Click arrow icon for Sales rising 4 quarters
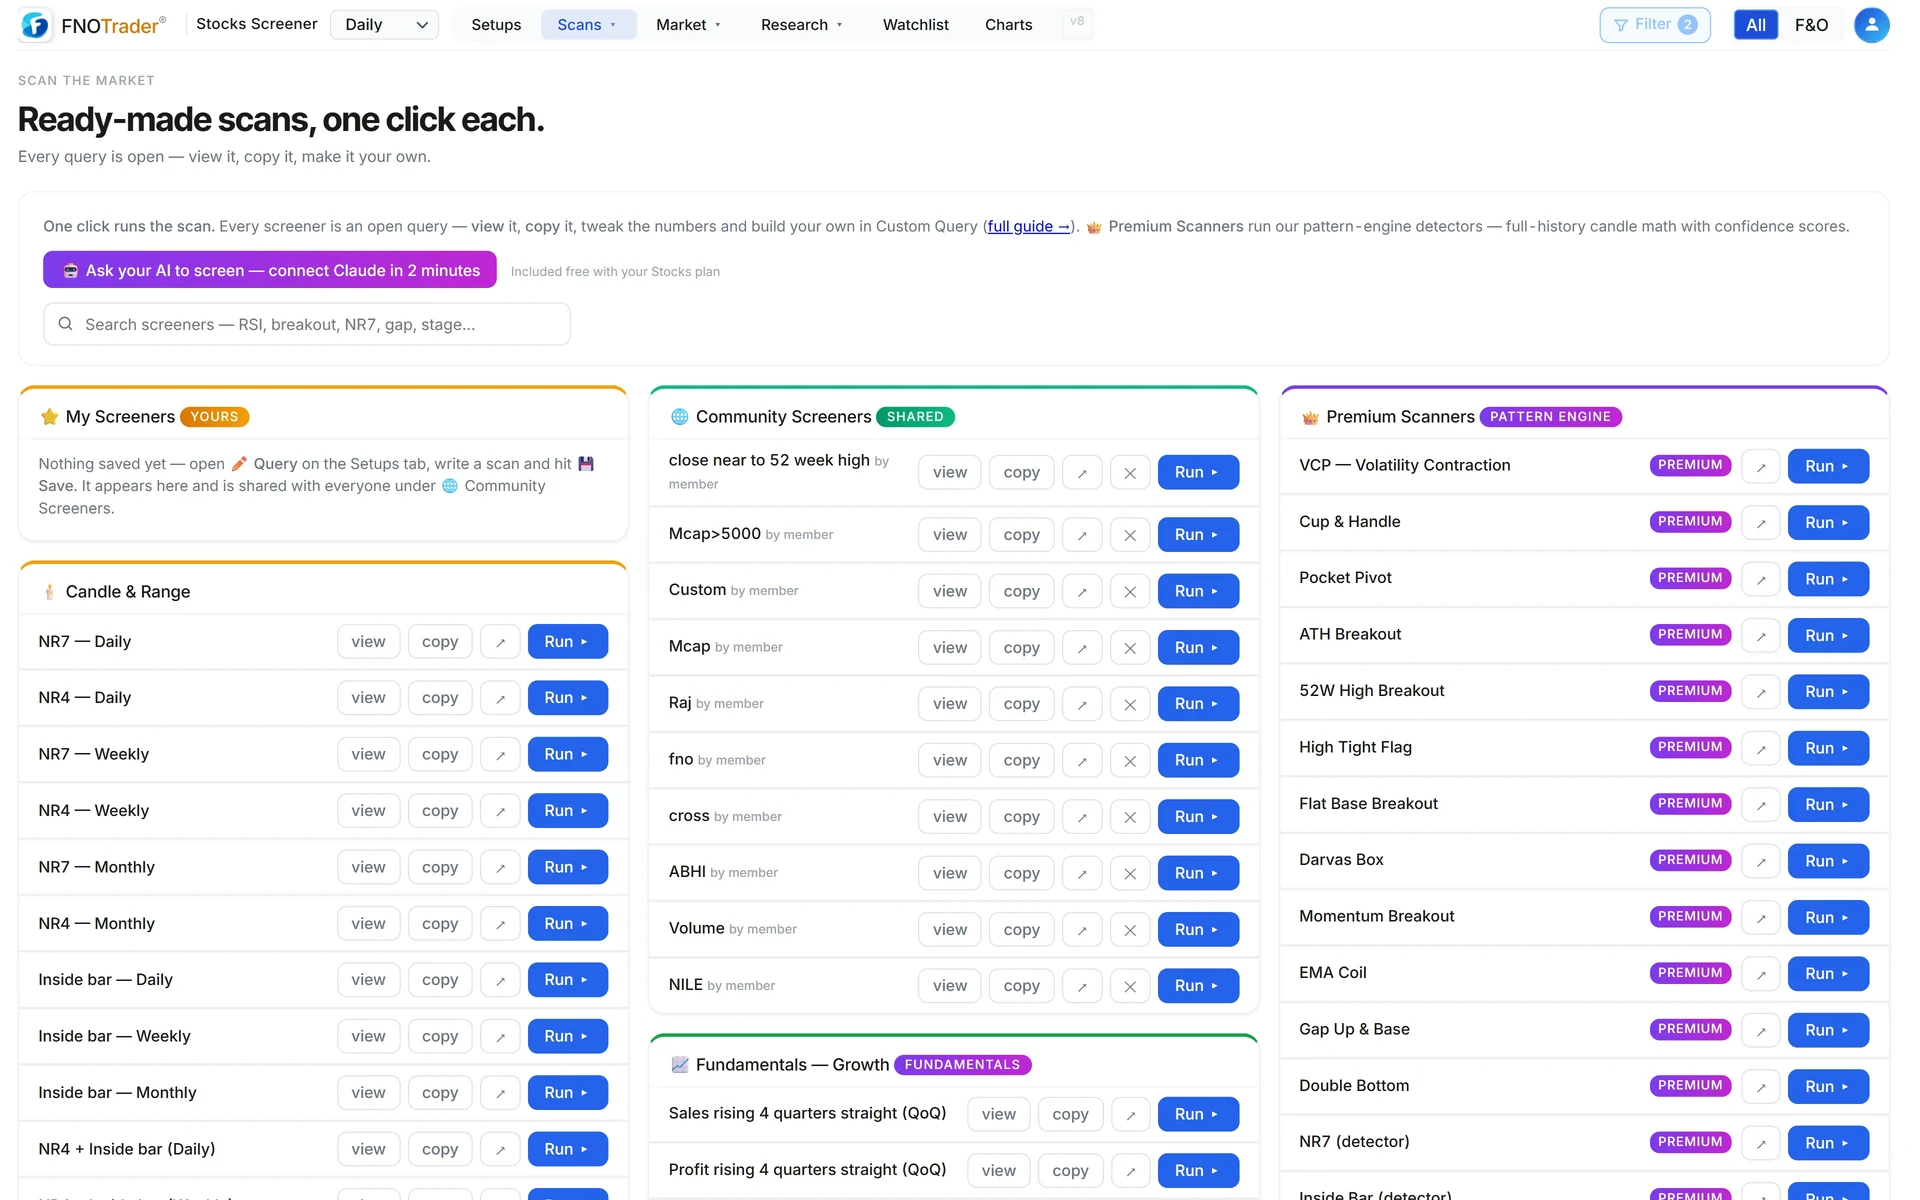This screenshot has width=1920, height=1200. (1131, 1114)
